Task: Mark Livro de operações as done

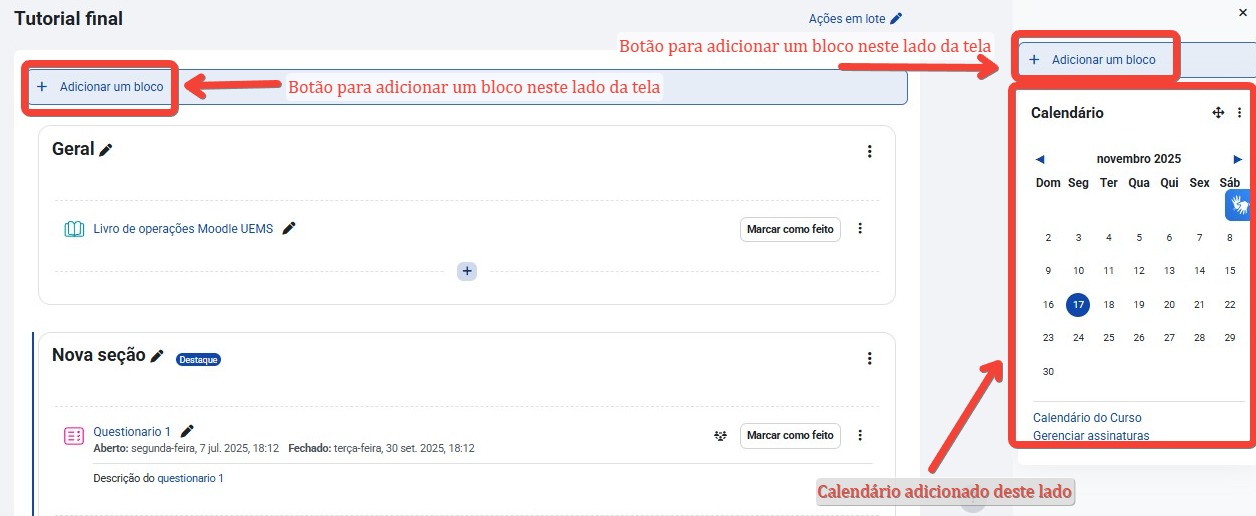Action: [790, 229]
